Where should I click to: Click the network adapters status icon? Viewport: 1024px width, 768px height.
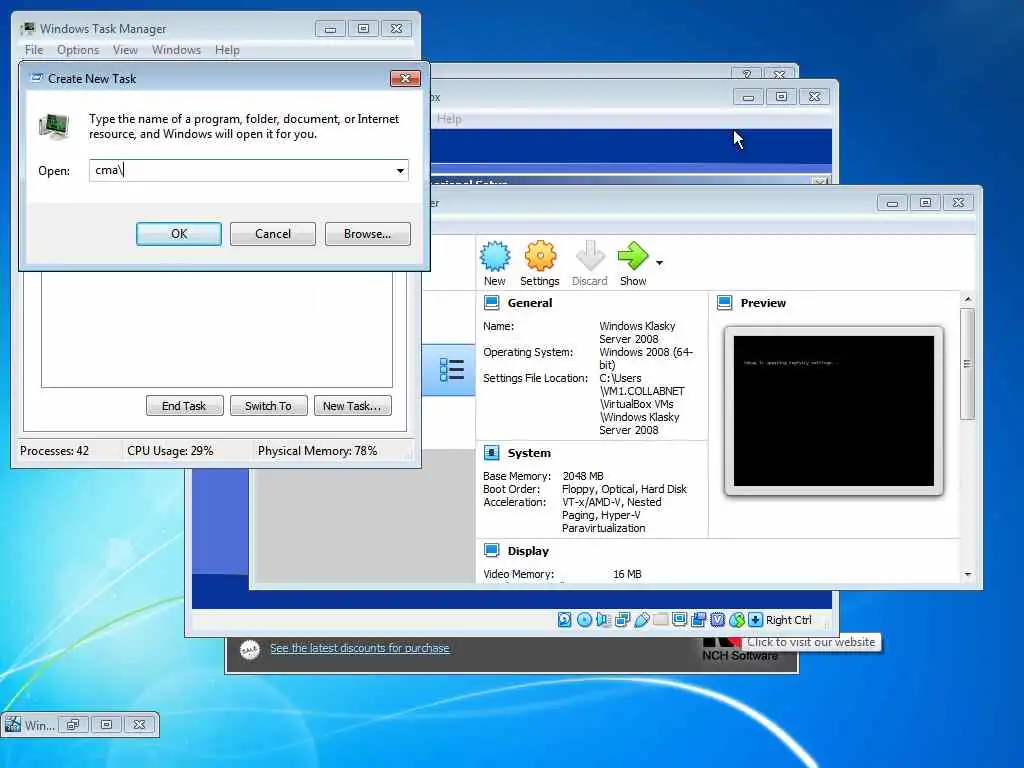pyautogui.click(x=622, y=620)
